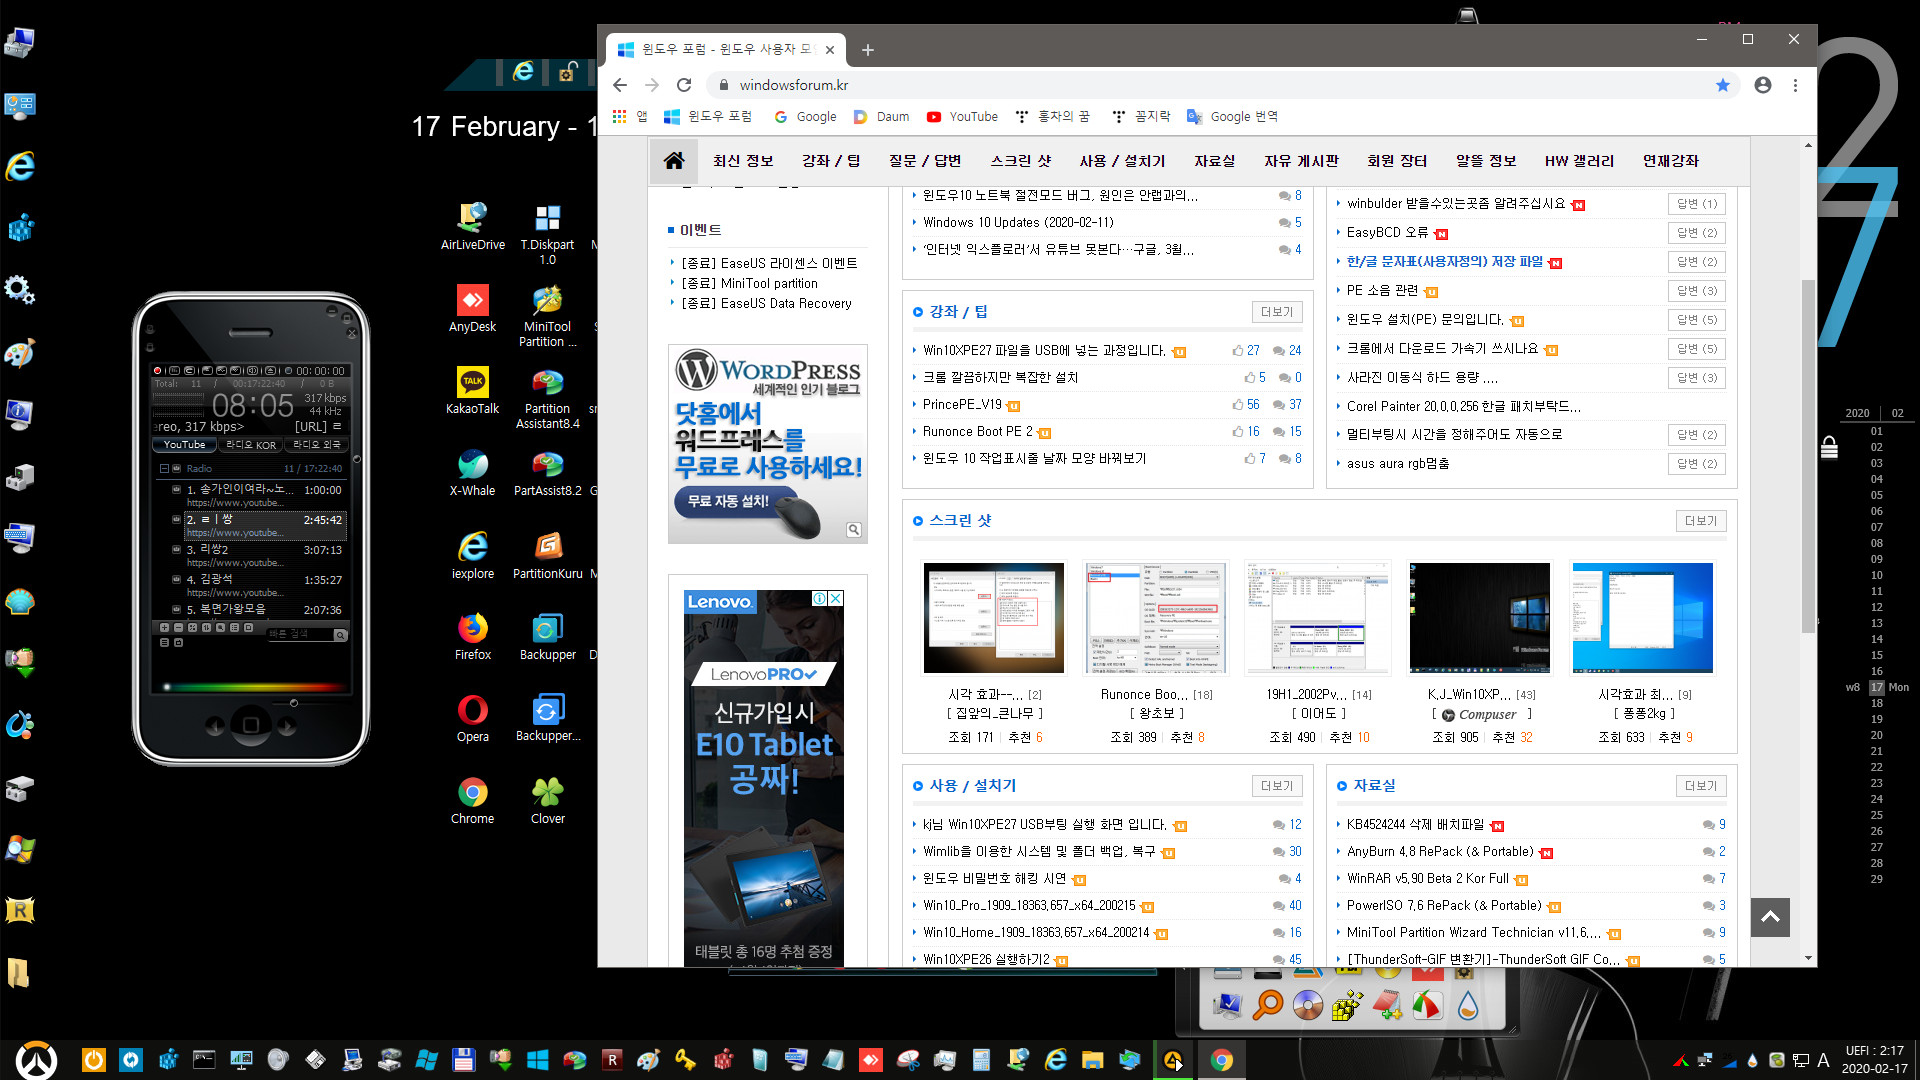Open 최신 정보 navigation menu
Screen dimensions: 1920x1080
click(x=743, y=161)
